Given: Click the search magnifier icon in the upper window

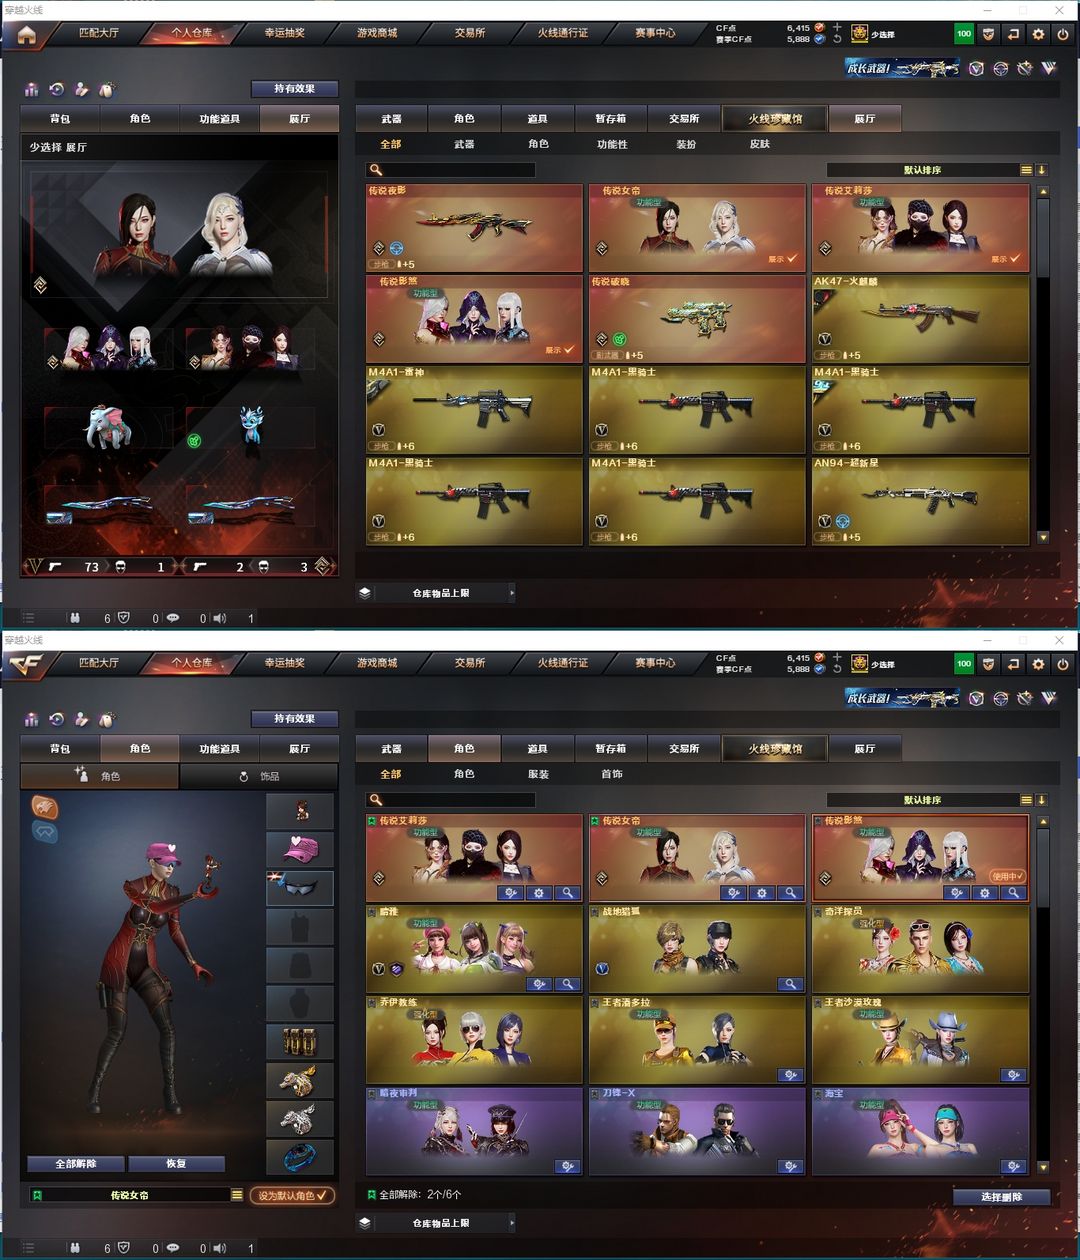Looking at the screenshot, I should (376, 170).
